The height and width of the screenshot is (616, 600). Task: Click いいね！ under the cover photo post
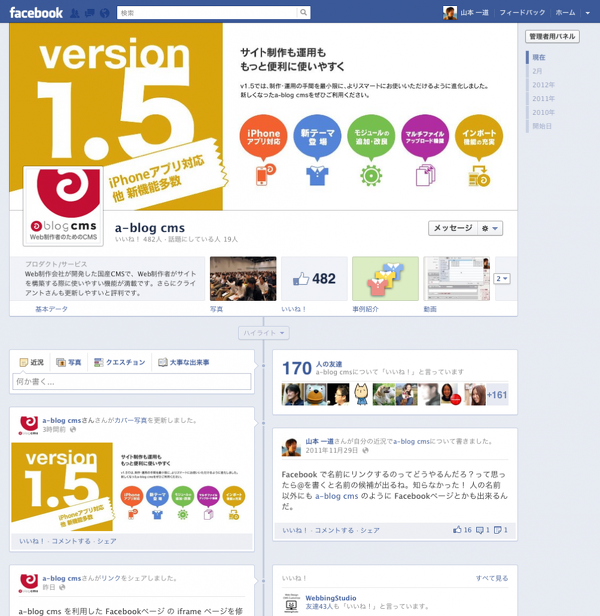pos(32,541)
